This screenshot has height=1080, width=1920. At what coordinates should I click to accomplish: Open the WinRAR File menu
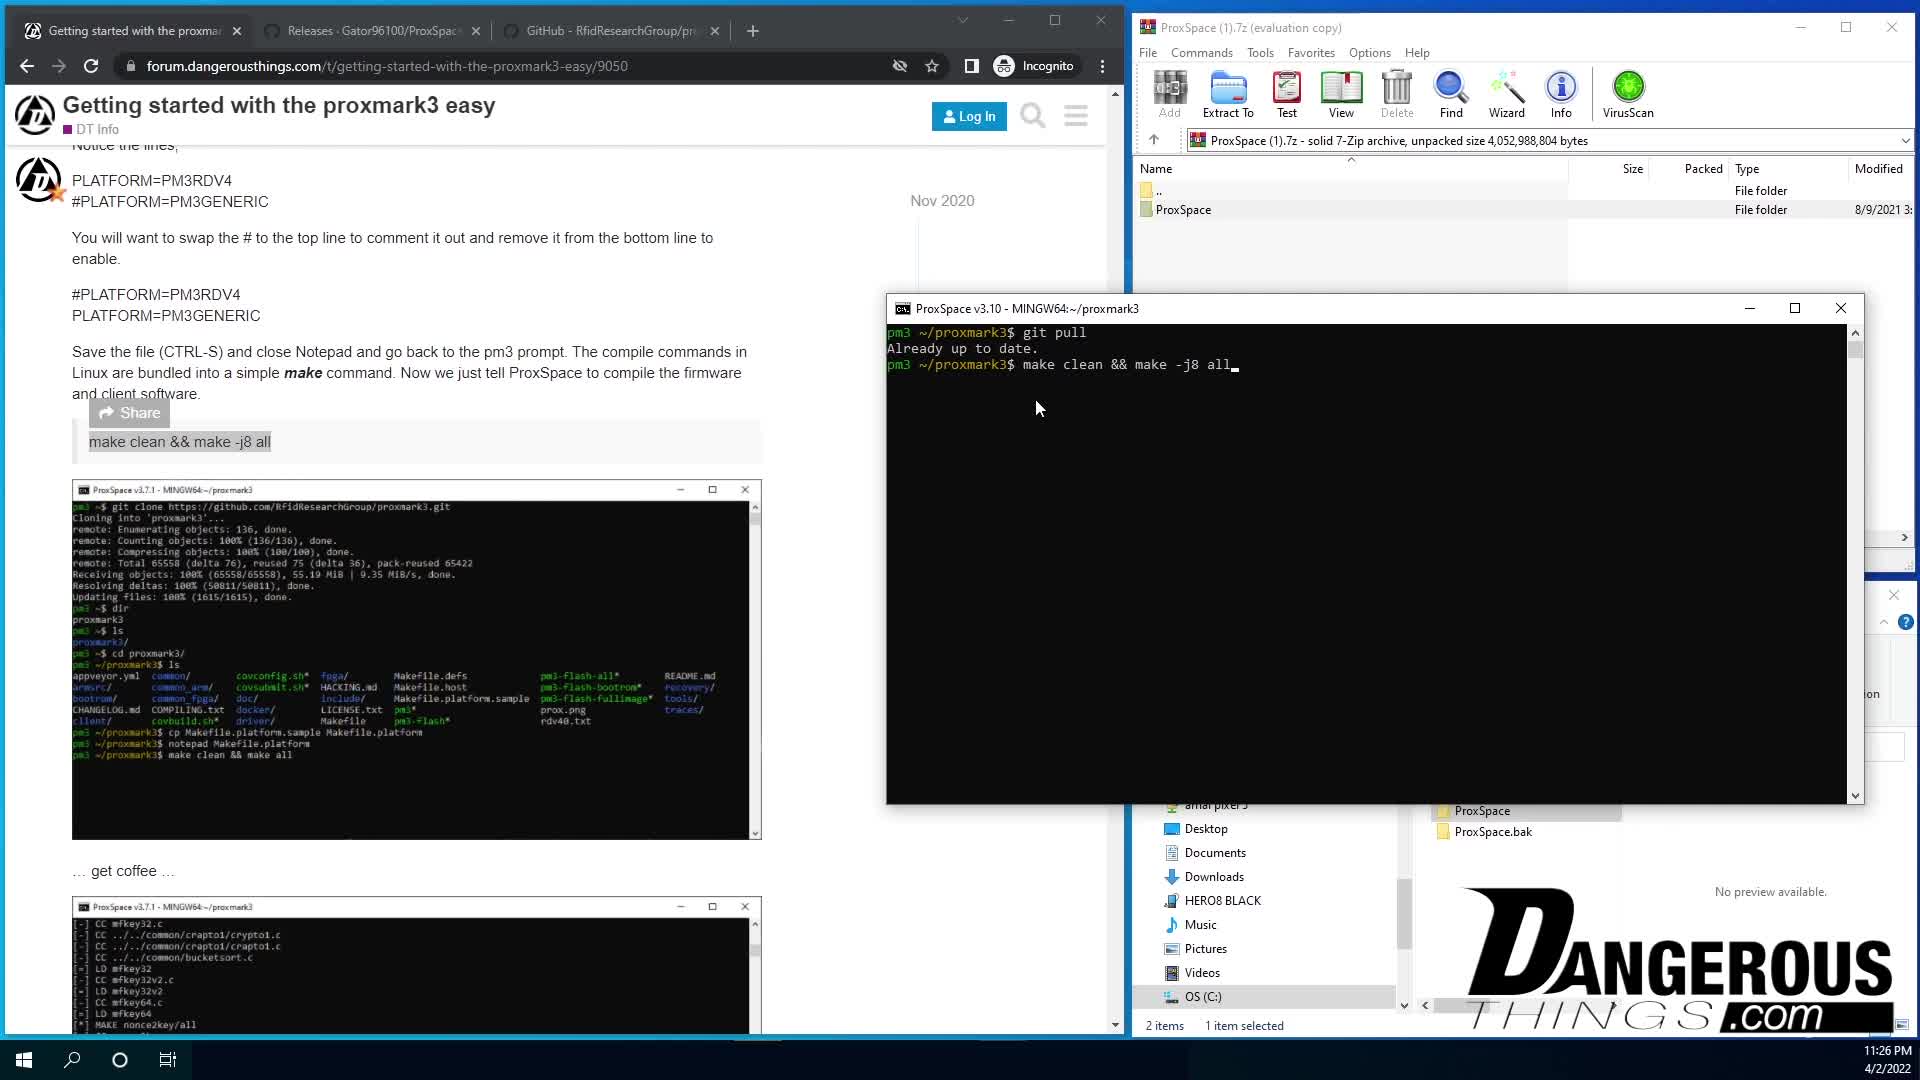point(1147,53)
